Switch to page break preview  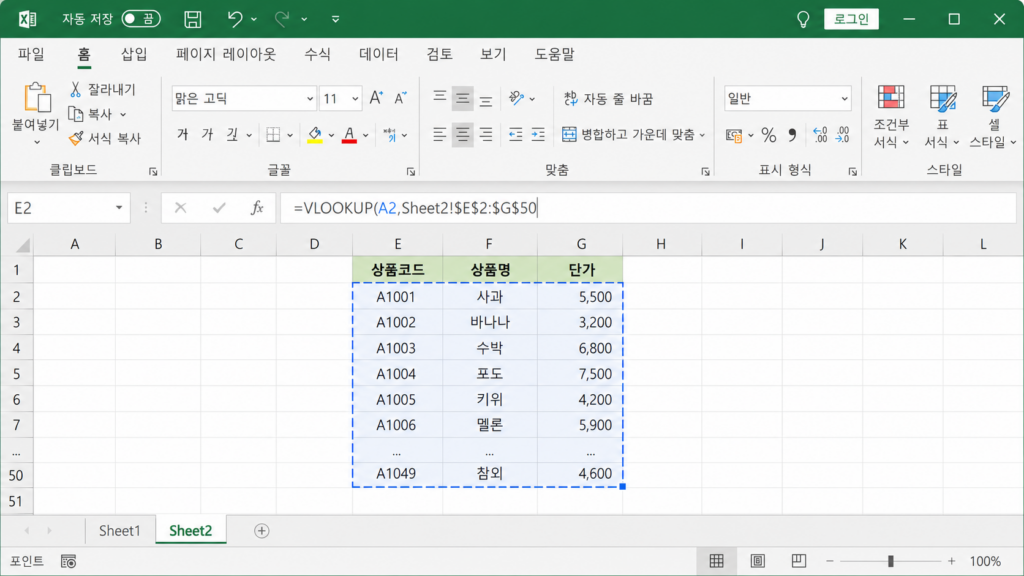[x=798, y=561]
